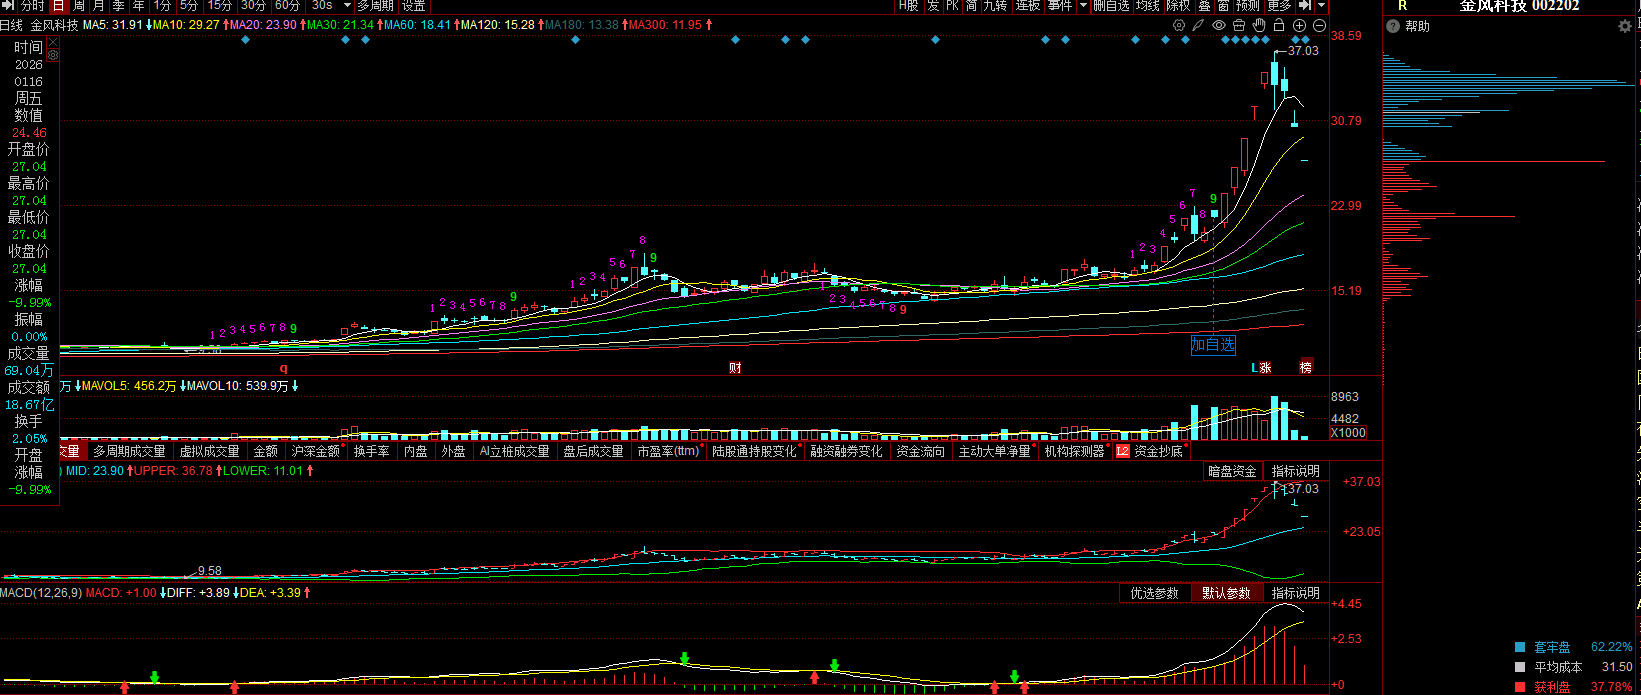Toggle 均线 moving average lines

[x=1147, y=6]
